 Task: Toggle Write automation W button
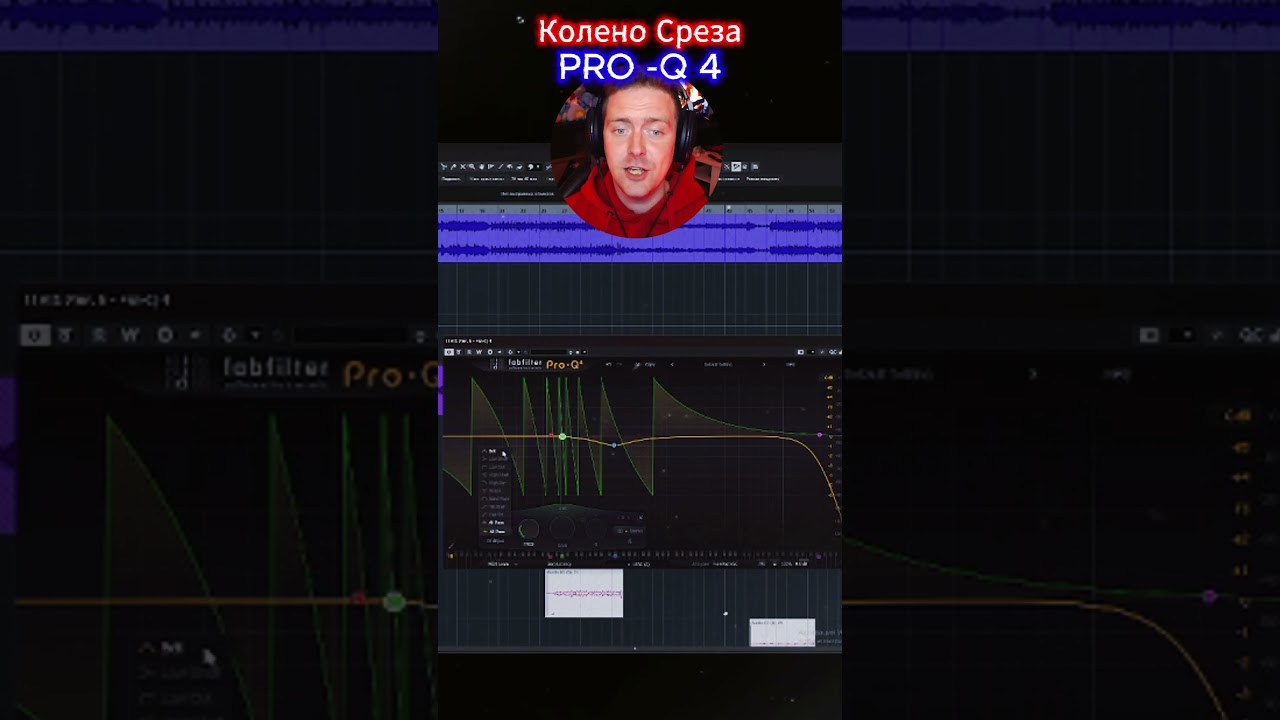click(479, 352)
